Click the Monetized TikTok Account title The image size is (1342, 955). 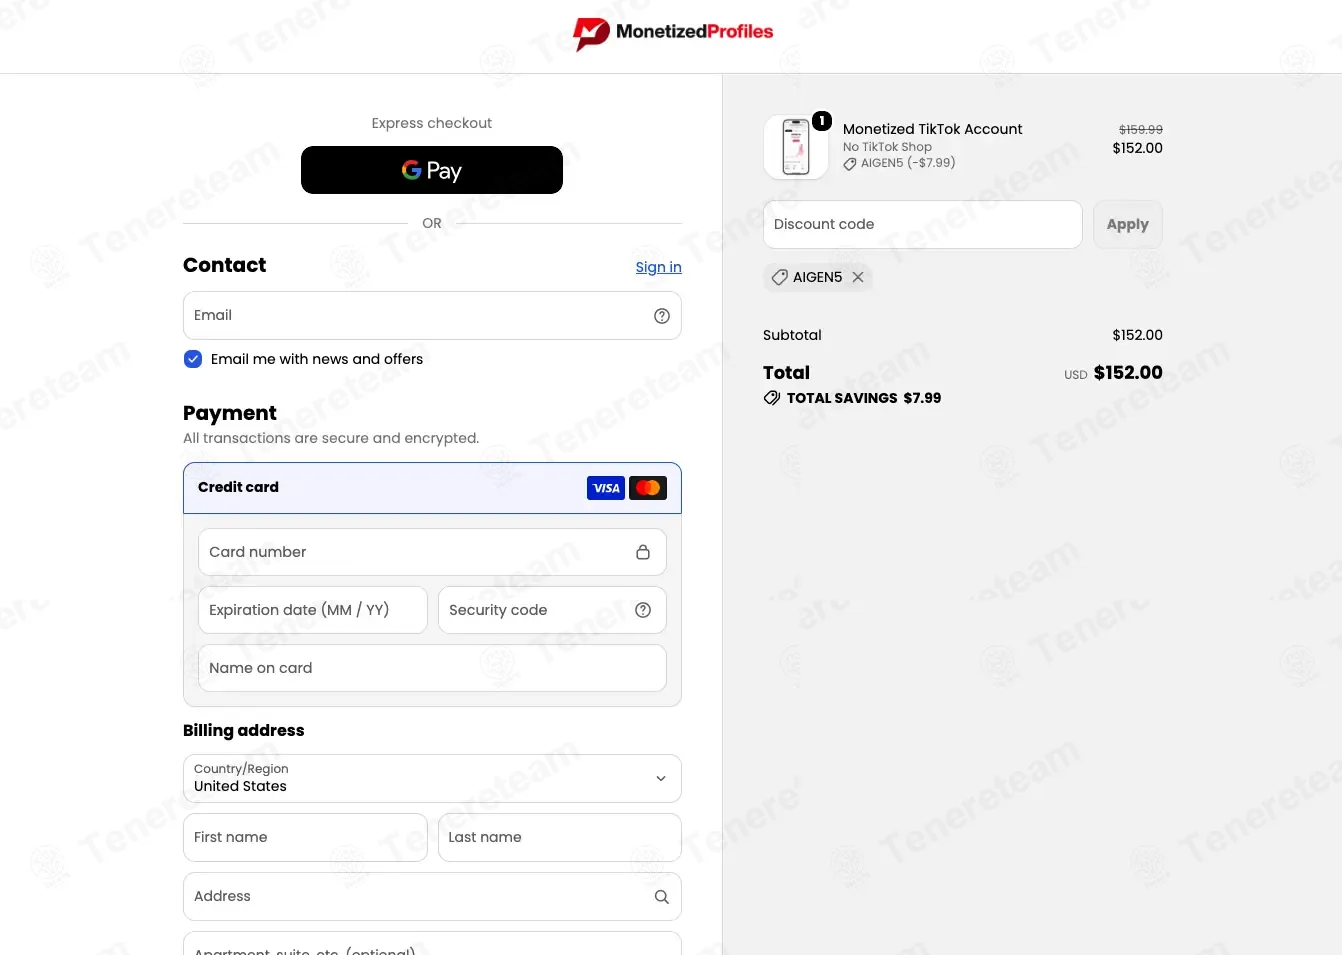pyautogui.click(x=933, y=129)
